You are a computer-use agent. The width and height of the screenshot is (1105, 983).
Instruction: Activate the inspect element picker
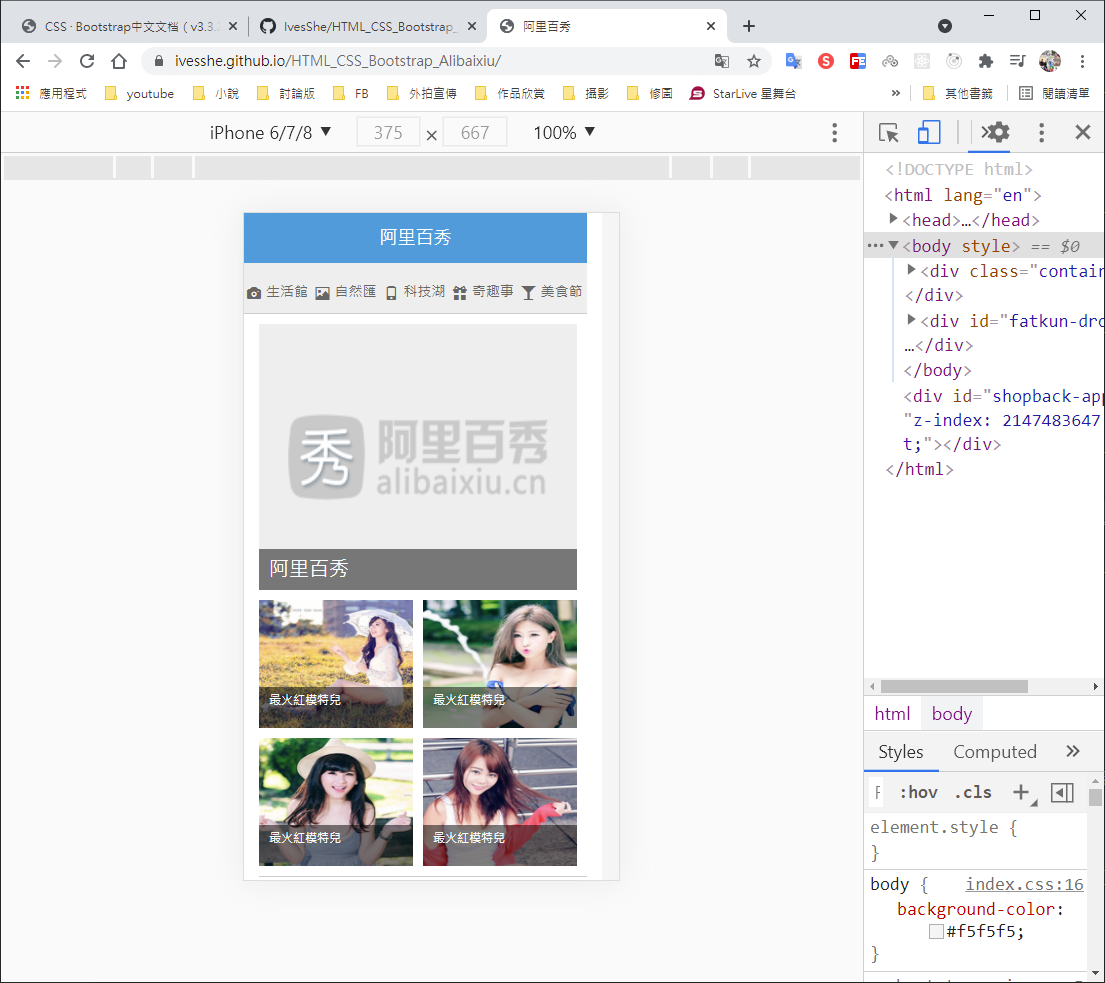pyautogui.click(x=889, y=132)
